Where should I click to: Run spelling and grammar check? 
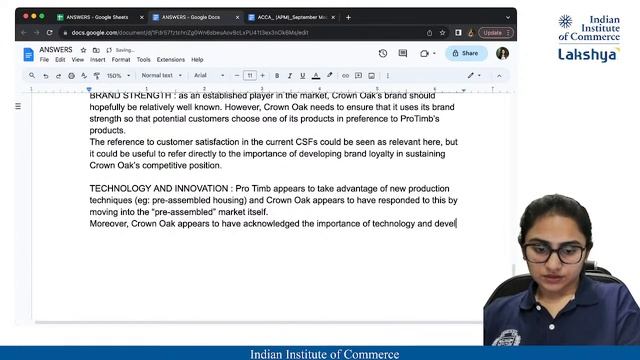pos(84,76)
